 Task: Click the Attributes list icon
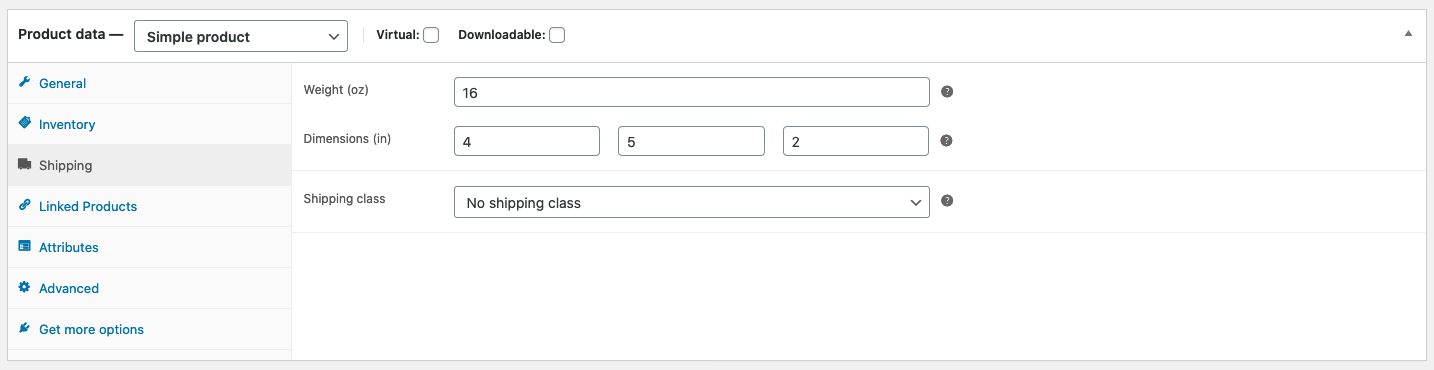coord(25,246)
